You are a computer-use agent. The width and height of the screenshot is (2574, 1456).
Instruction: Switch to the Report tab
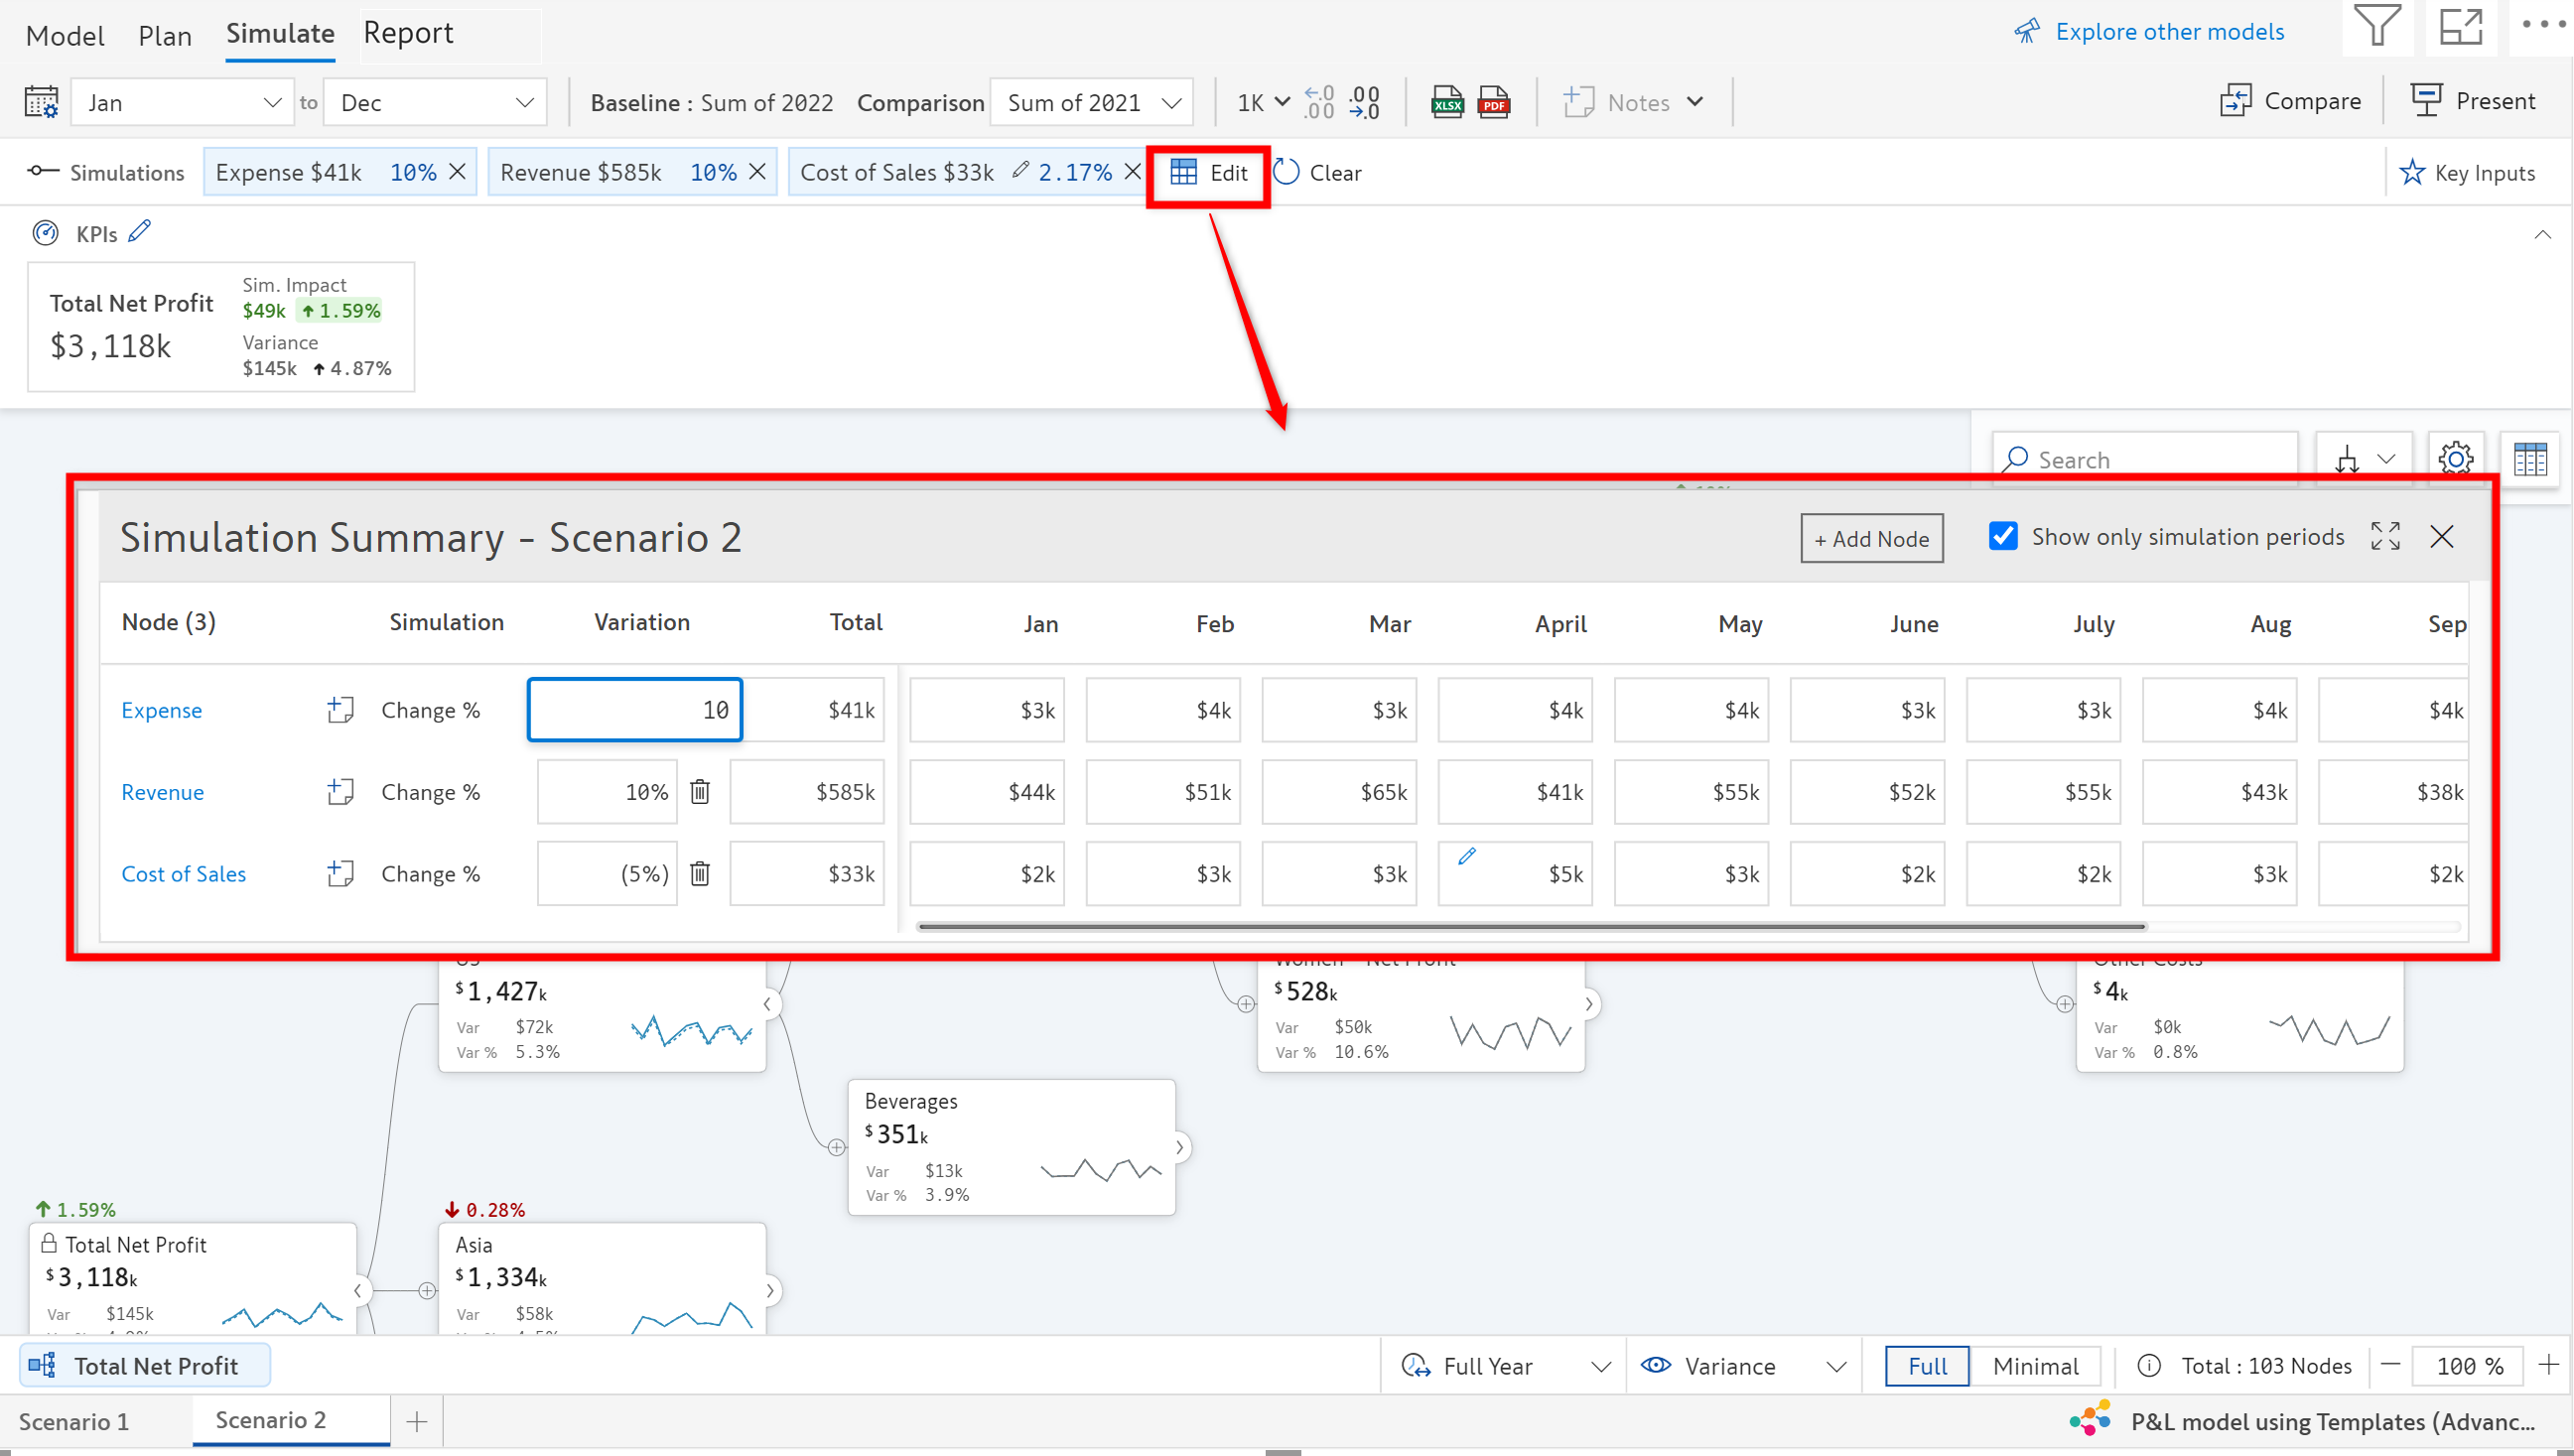click(x=408, y=33)
